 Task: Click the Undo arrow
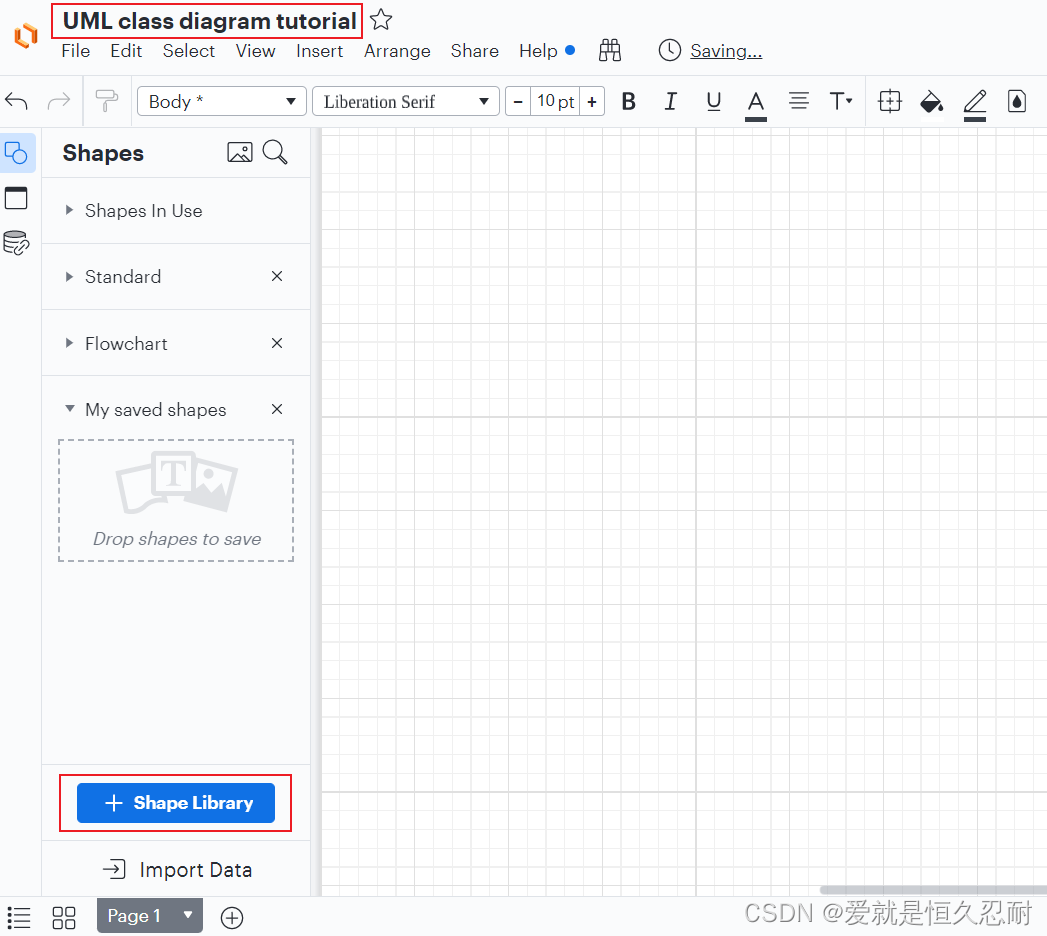pyautogui.click(x=16, y=101)
